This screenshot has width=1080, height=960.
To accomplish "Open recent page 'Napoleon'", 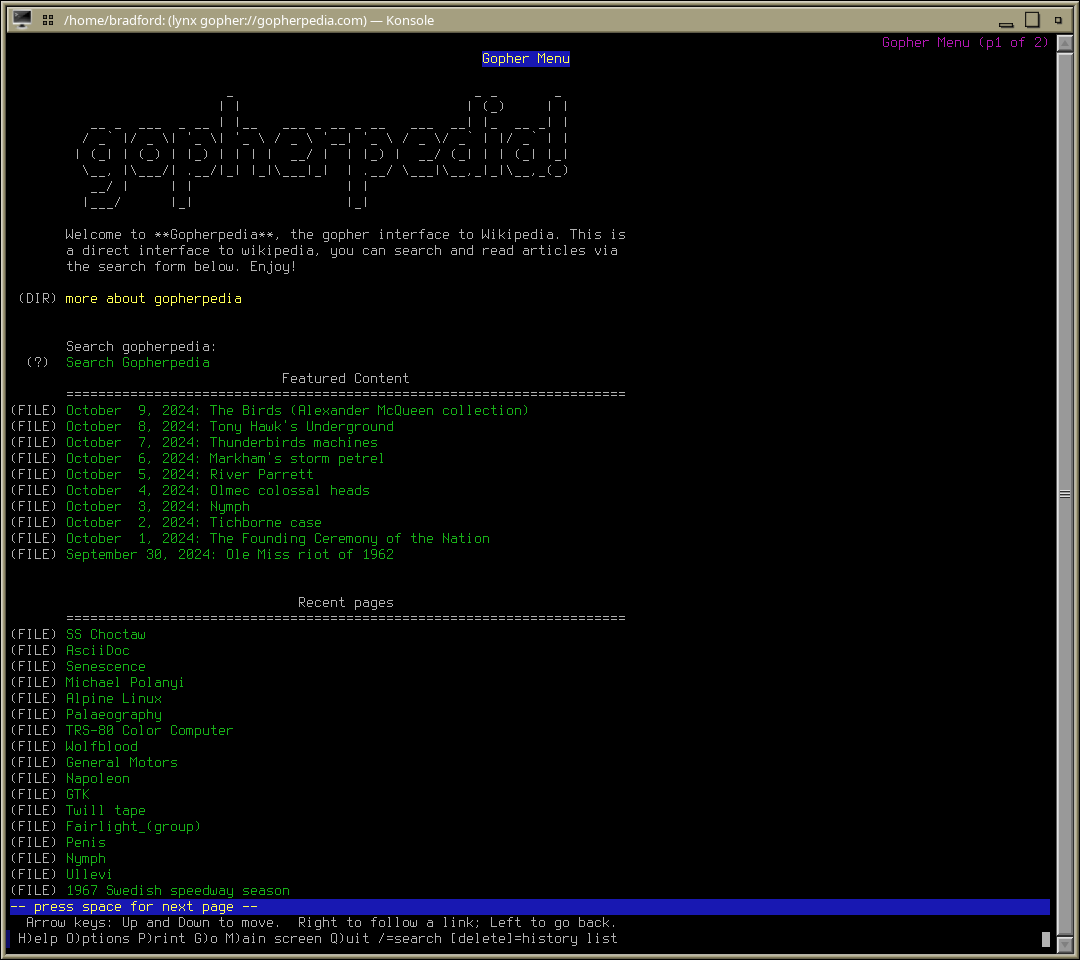I will click(x=97, y=778).
